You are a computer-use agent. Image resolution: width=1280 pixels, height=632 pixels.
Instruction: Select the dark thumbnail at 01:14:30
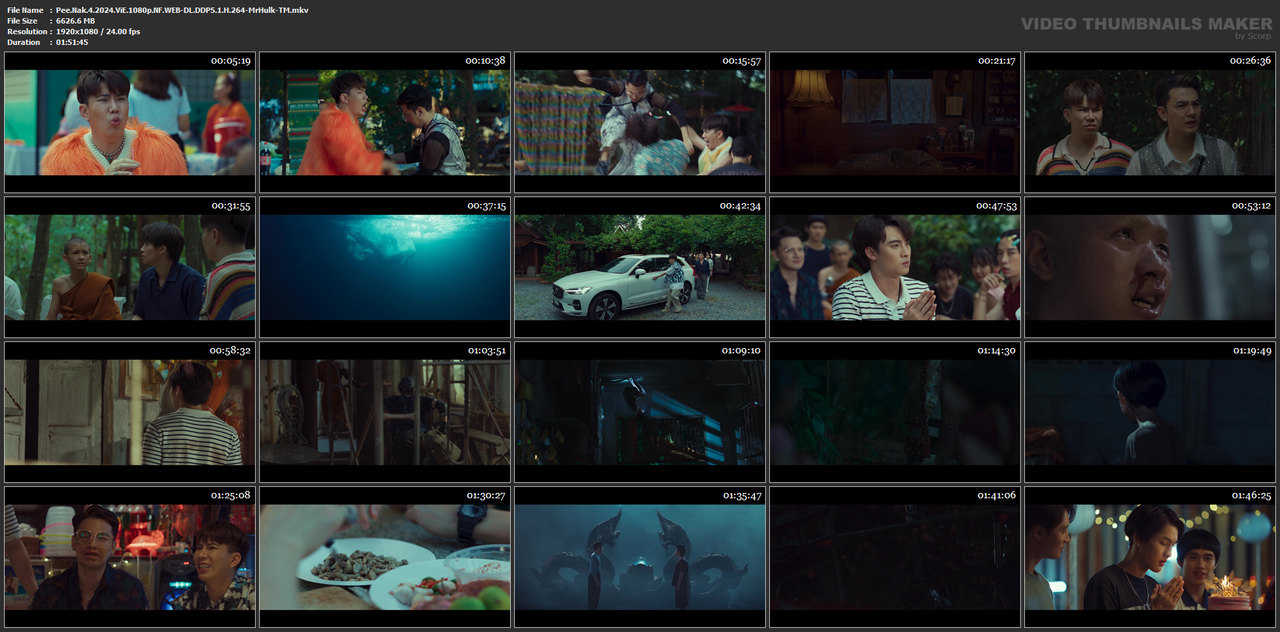pos(895,412)
